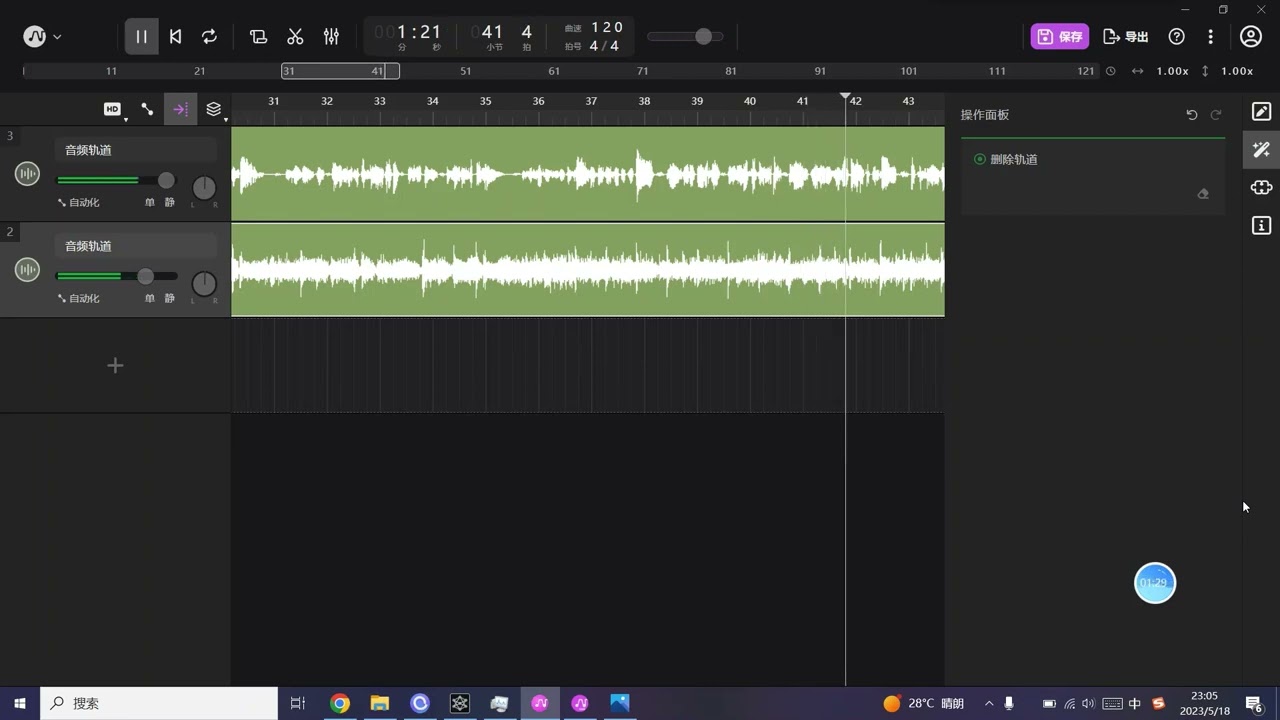Add a new track with the plus button
Viewport: 1280px width, 720px height.
pos(115,366)
